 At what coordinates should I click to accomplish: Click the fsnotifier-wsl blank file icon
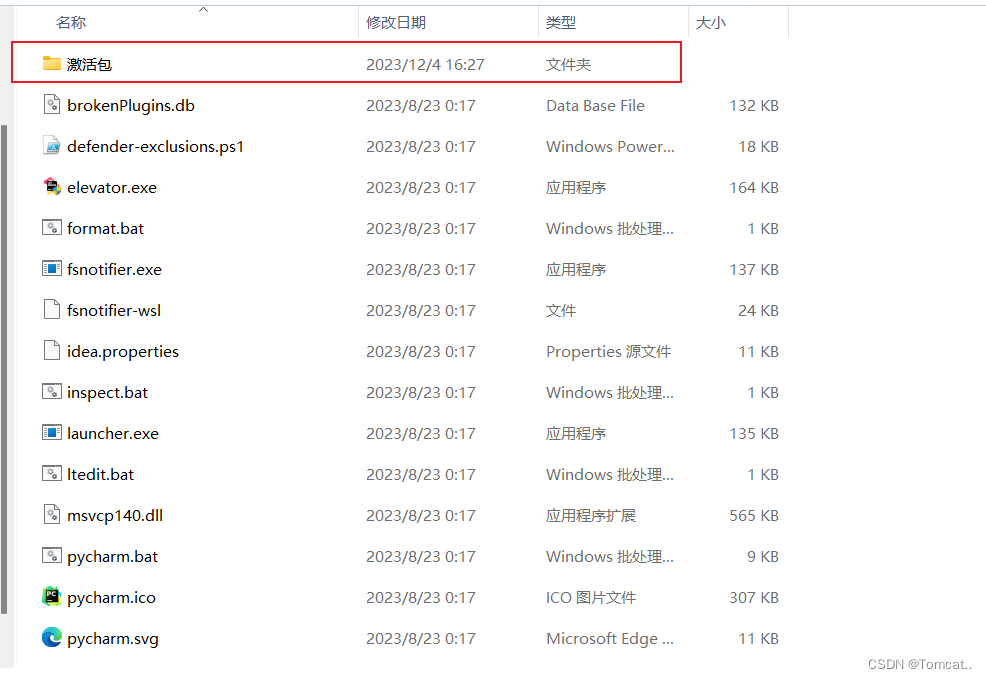pyautogui.click(x=52, y=309)
